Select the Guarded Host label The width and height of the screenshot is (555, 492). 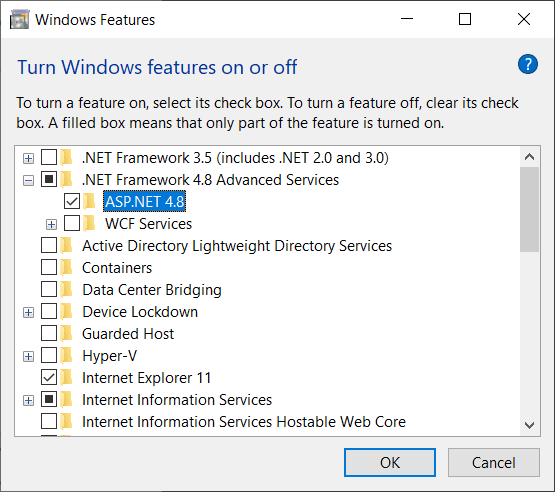coord(128,334)
